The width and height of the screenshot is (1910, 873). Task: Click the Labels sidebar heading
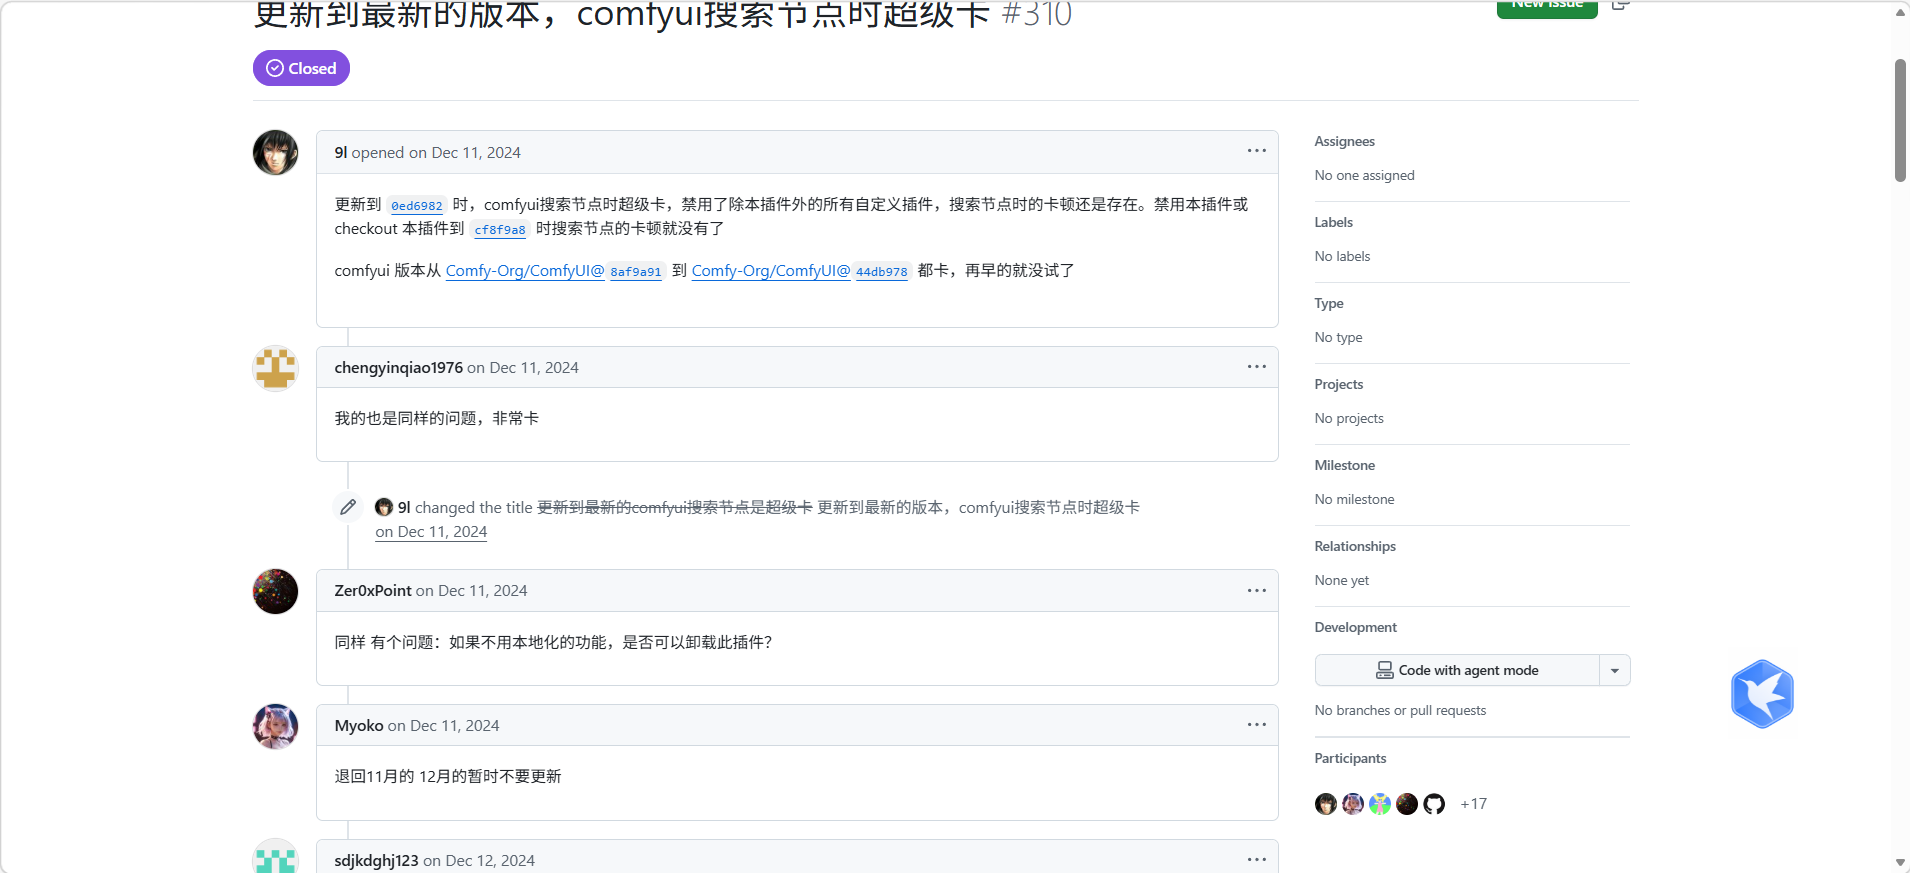[x=1333, y=222]
